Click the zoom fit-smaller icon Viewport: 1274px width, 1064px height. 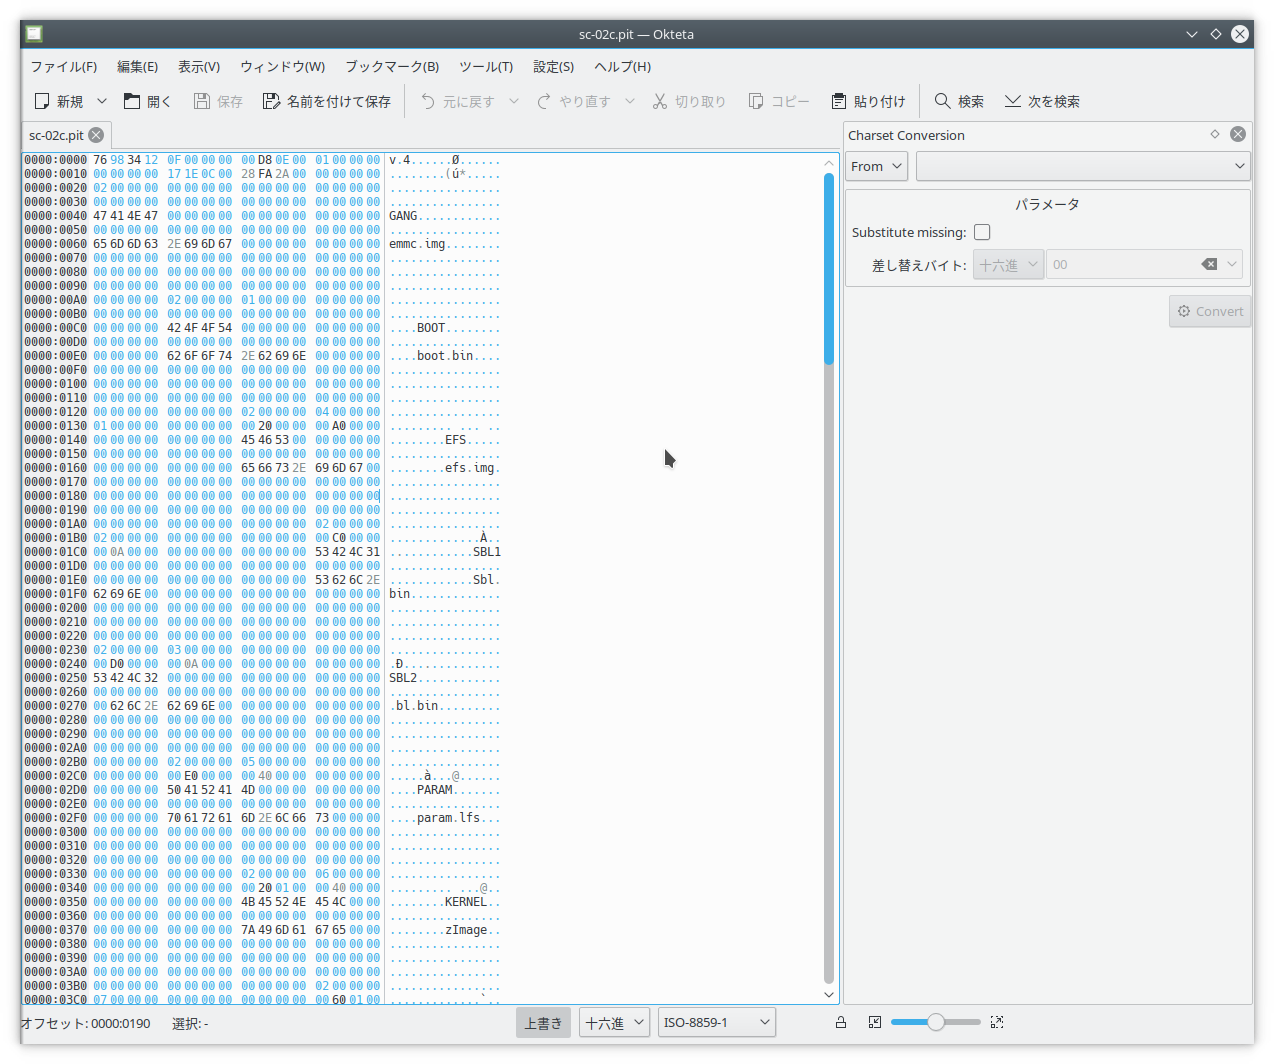coord(875,1022)
